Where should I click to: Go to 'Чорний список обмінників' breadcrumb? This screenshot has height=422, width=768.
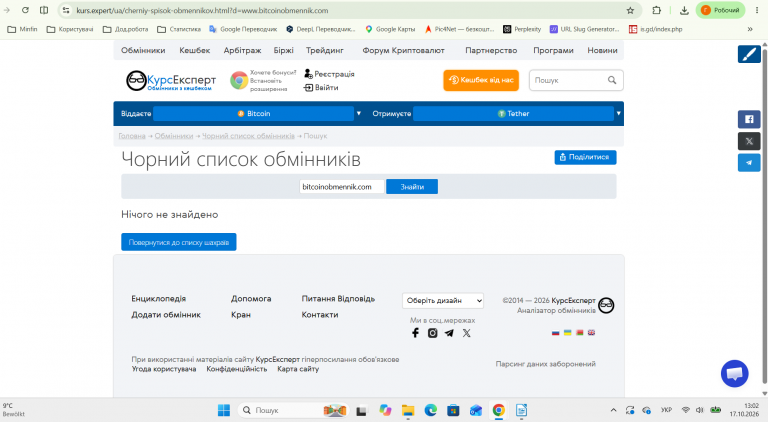[248, 136]
